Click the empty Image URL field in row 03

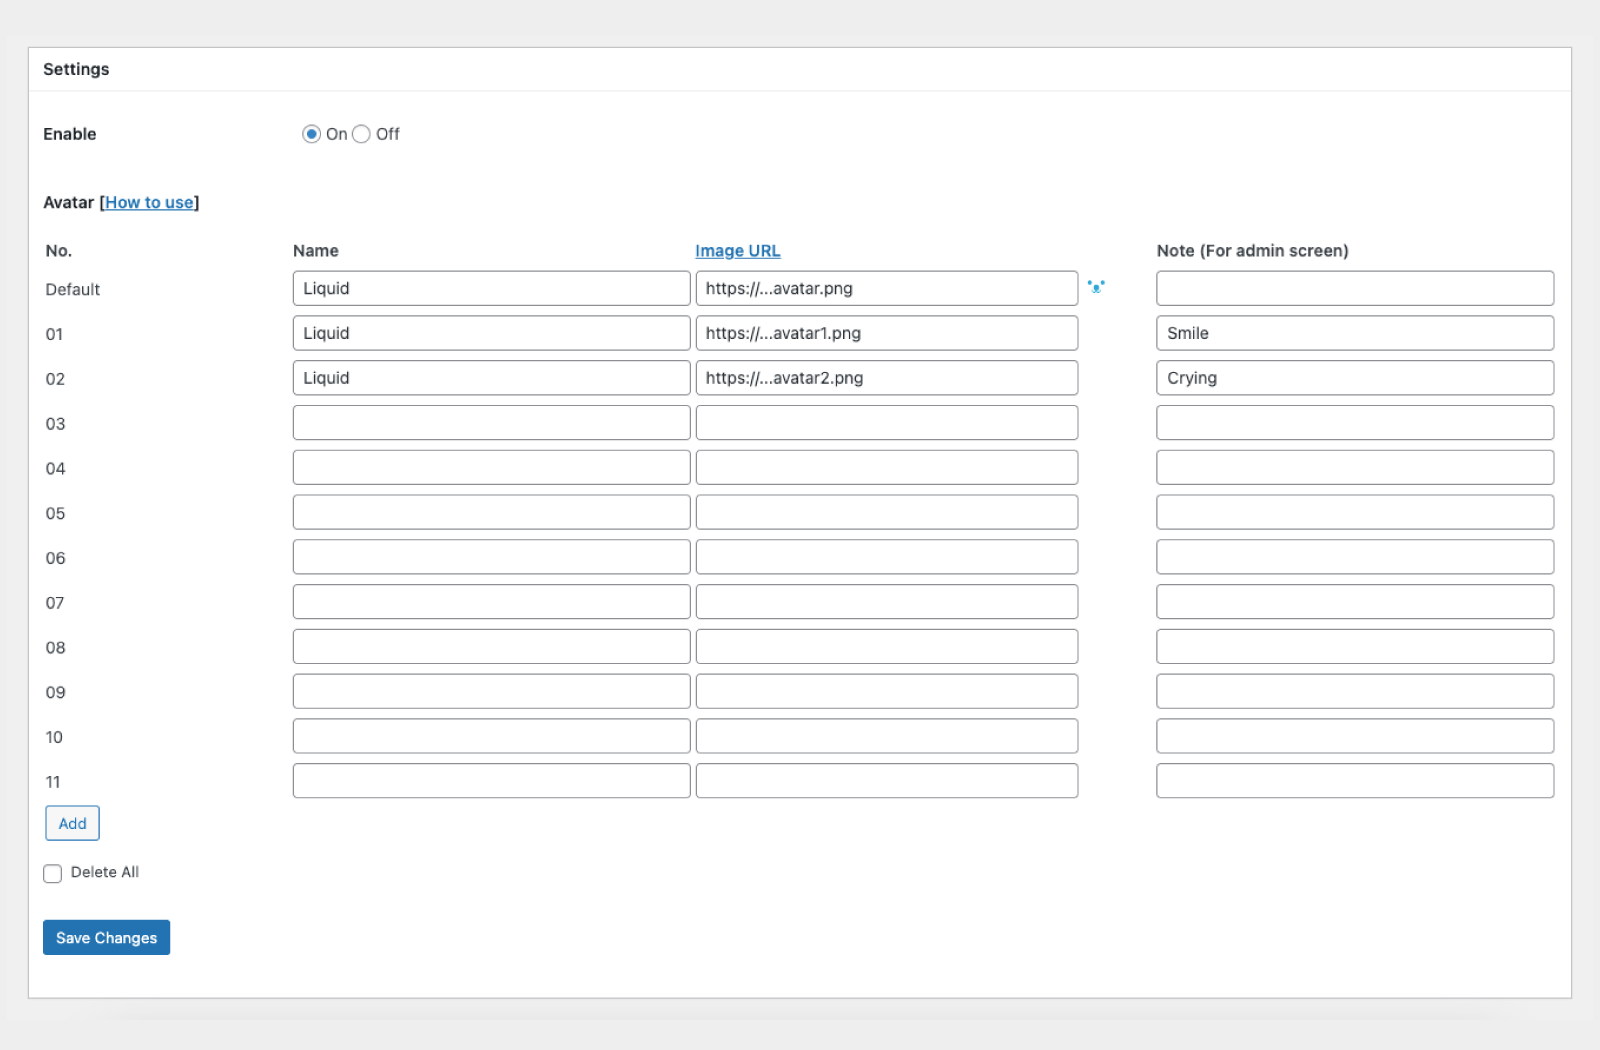pos(887,422)
